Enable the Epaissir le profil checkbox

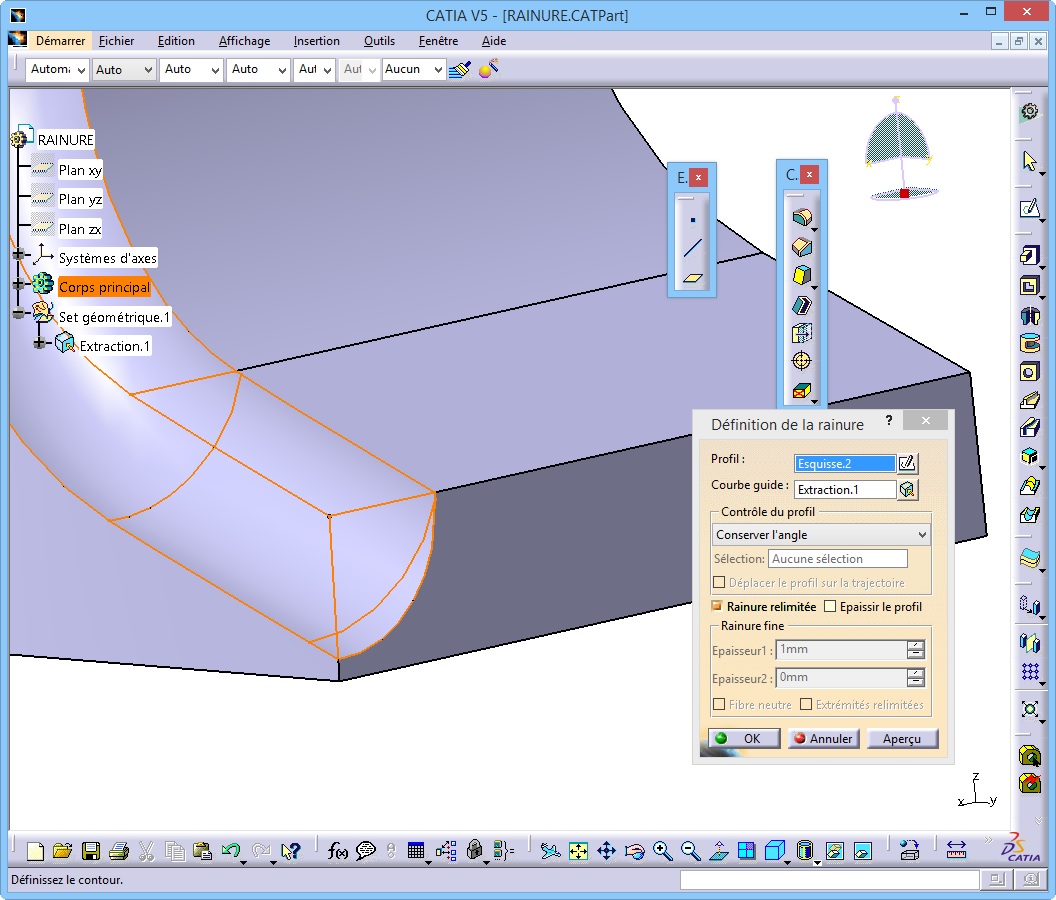point(830,606)
